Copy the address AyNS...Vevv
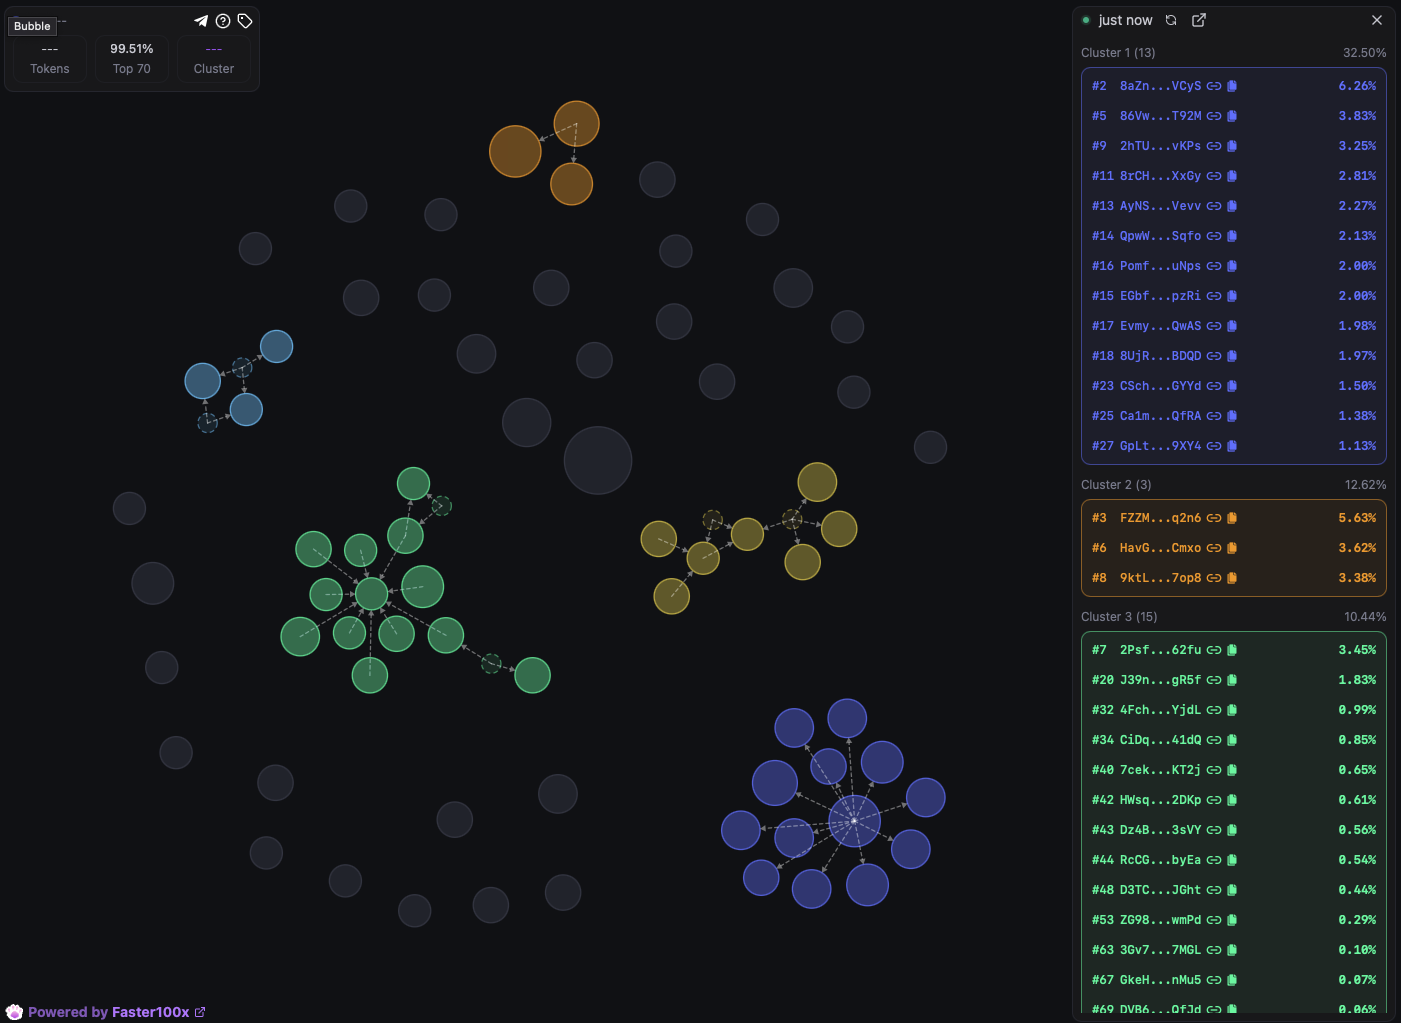The width and height of the screenshot is (1401, 1023). point(1232,206)
